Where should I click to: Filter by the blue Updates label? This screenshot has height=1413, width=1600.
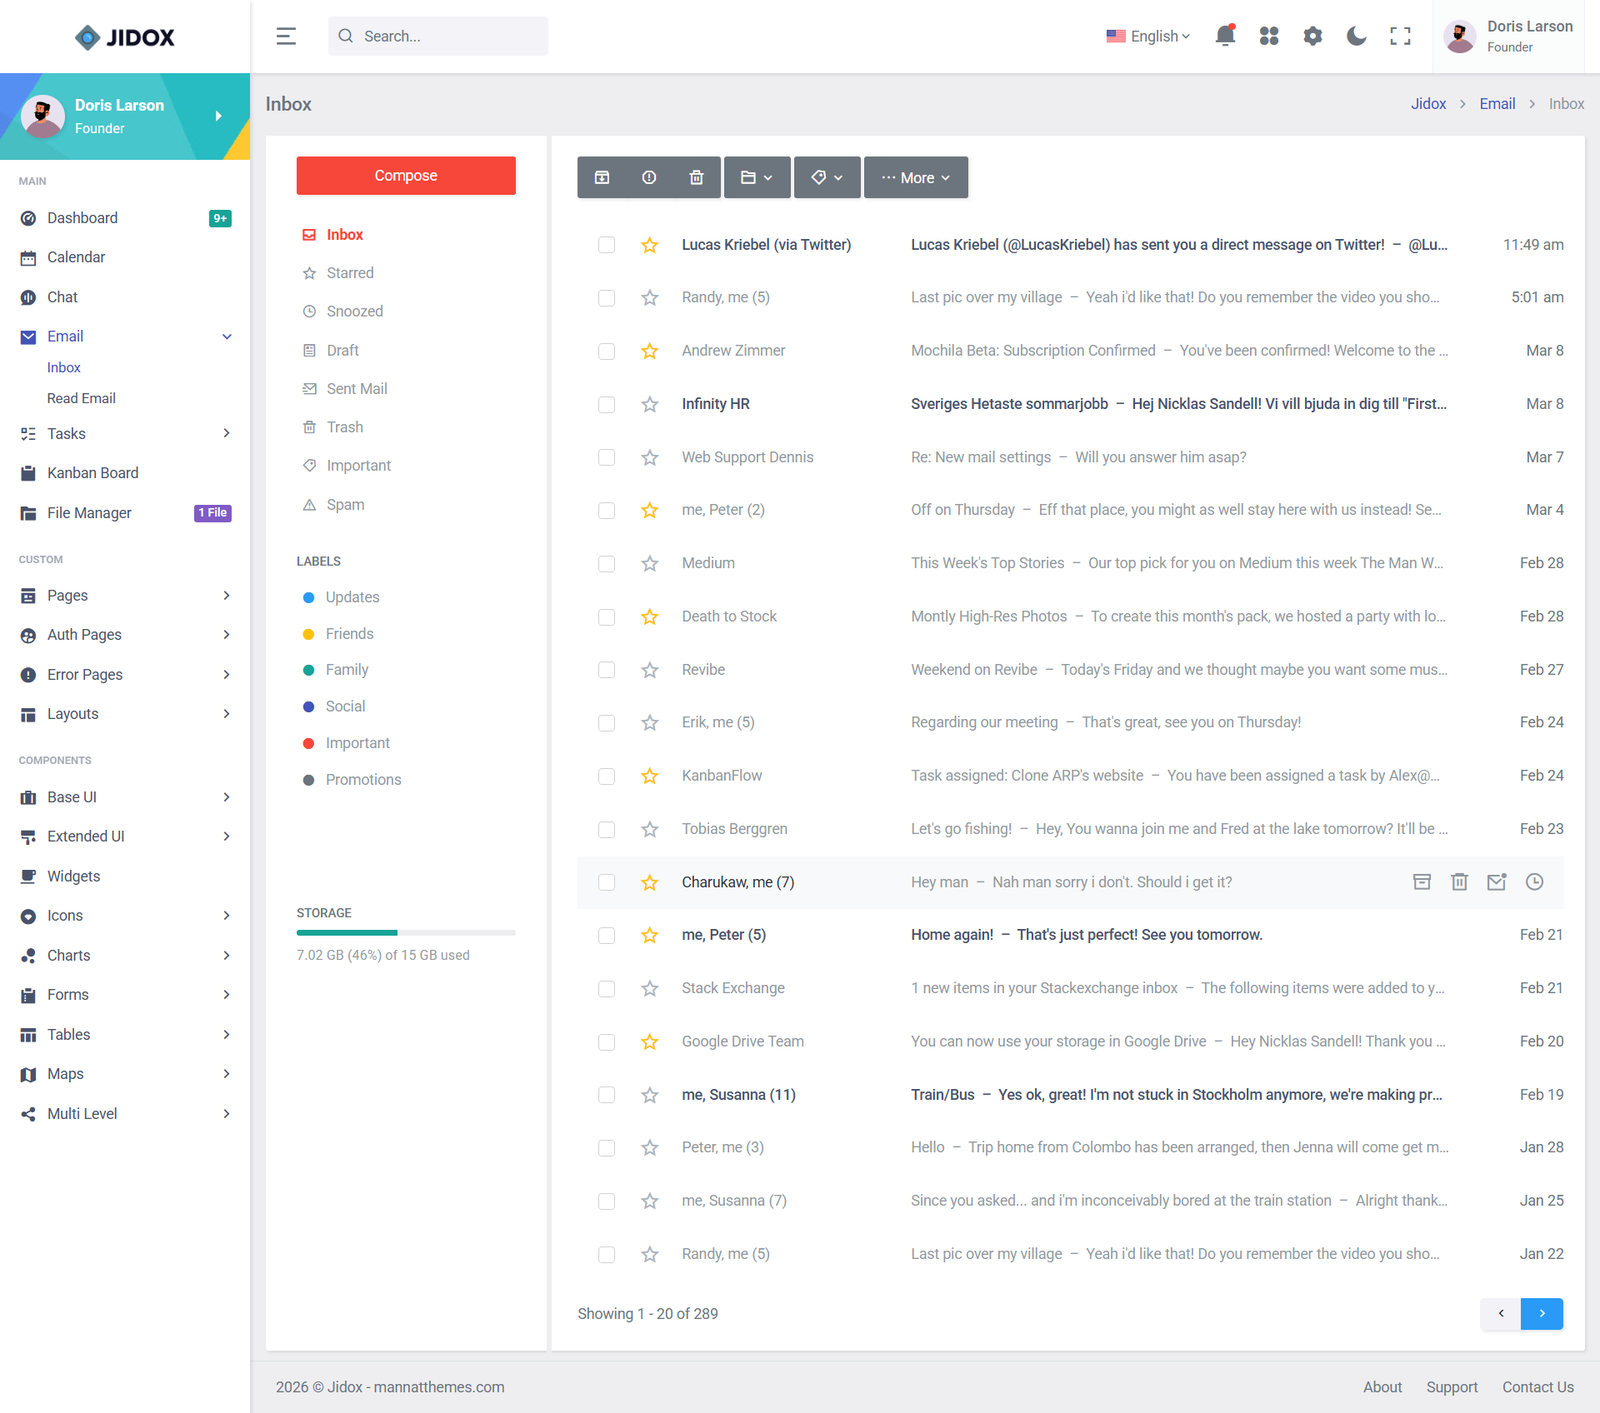[x=352, y=597]
